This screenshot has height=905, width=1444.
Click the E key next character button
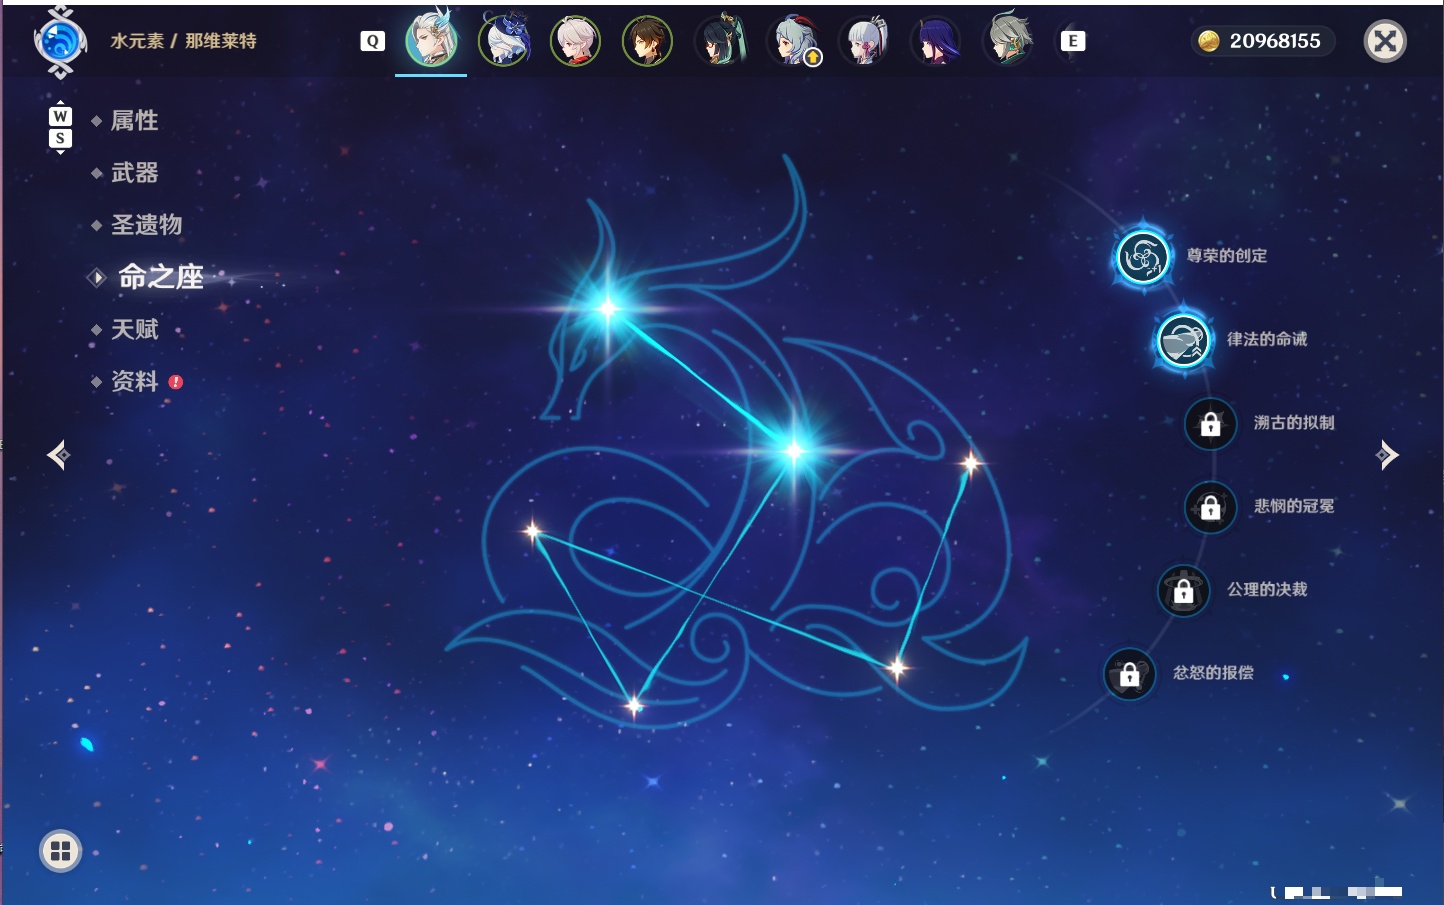point(1072,41)
